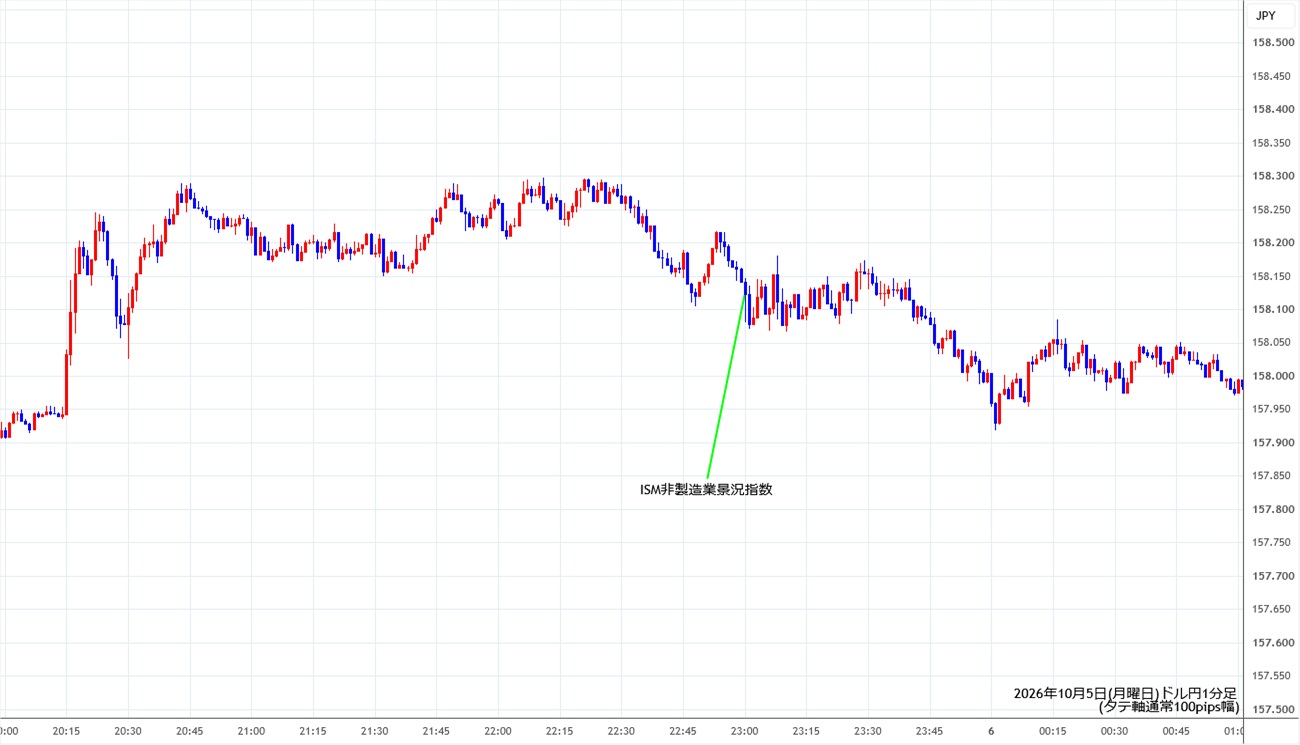
Task: Select the ISM非製造業景況指数 annotation text
Action: click(706, 489)
